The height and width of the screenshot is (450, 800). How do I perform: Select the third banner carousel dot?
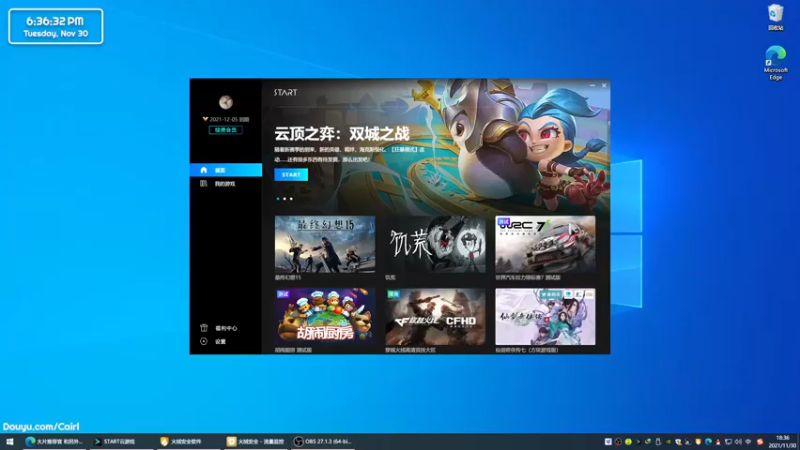click(291, 199)
